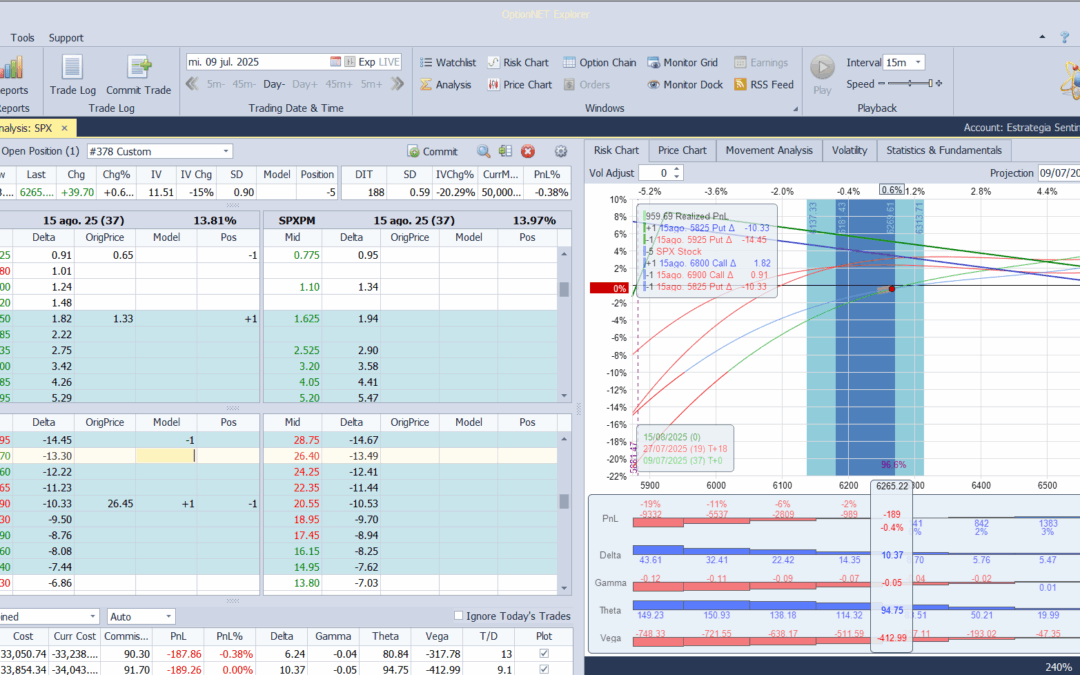1080x675 pixels.
Task: Click the Projection date field
Action: click(x=1059, y=173)
